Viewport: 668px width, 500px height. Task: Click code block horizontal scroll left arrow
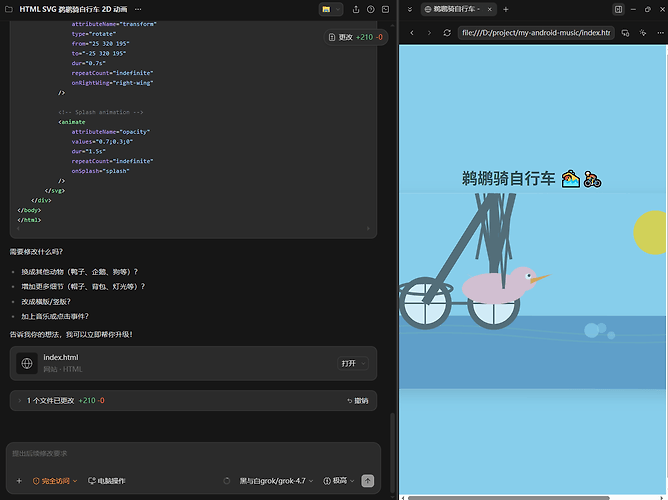point(18,229)
